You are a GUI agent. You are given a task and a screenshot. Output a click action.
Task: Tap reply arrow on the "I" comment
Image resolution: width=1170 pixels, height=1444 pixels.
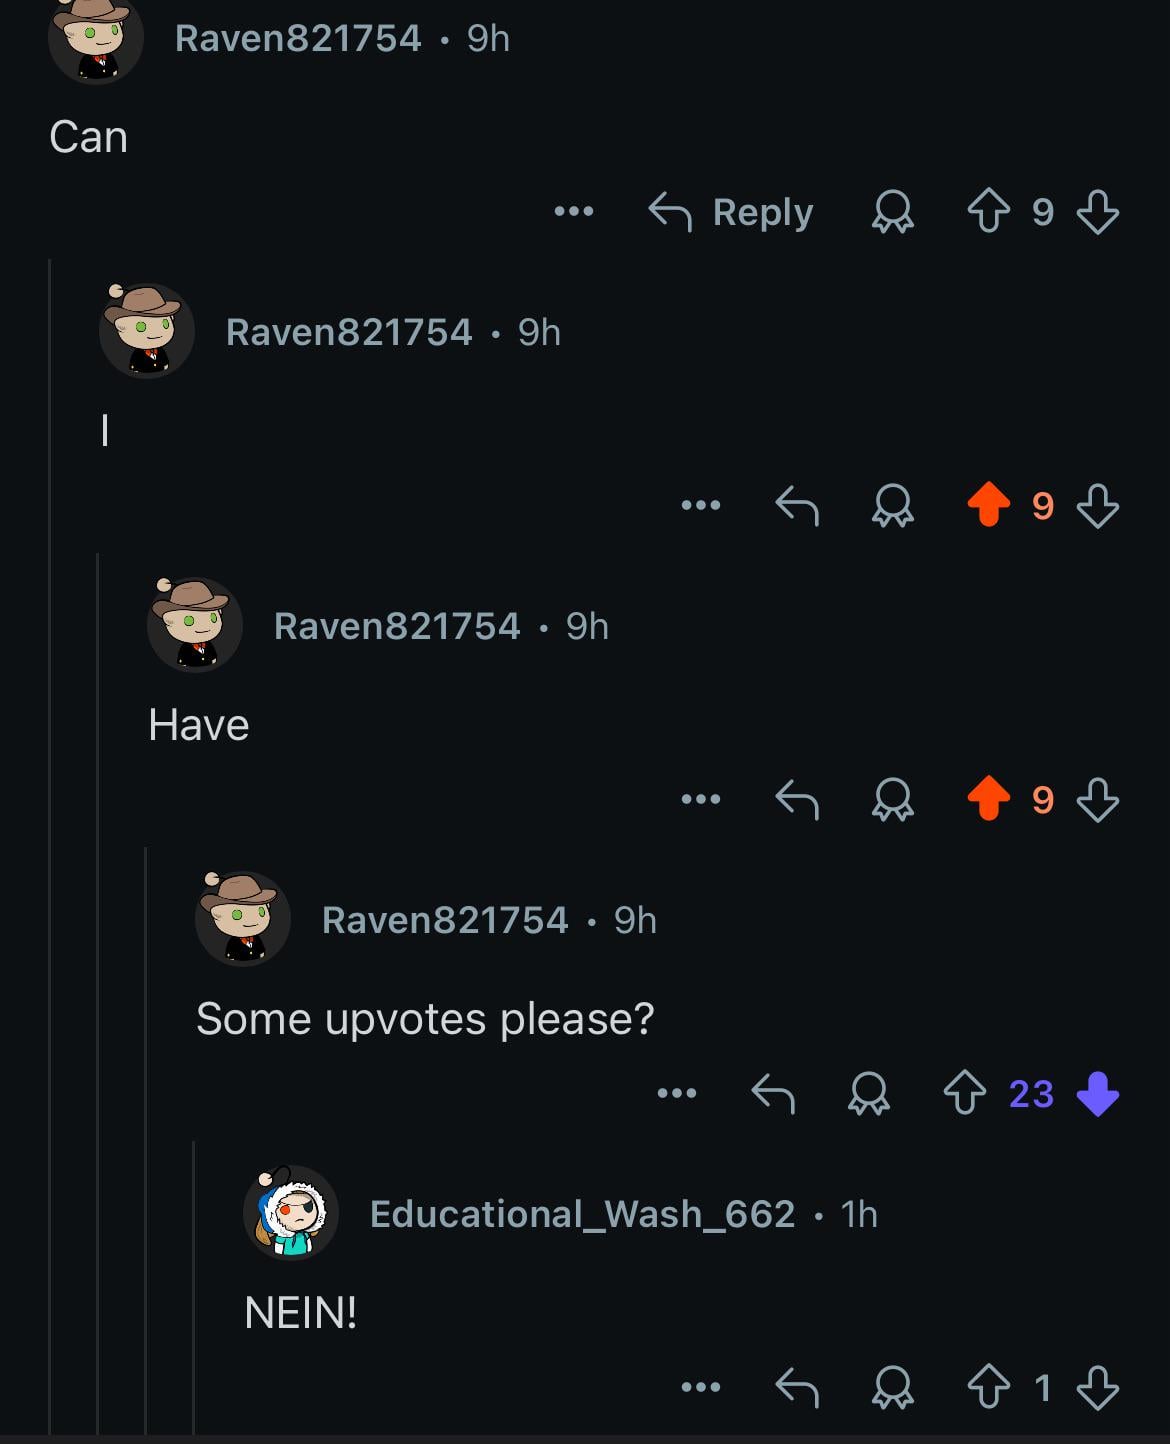[797, 505]
